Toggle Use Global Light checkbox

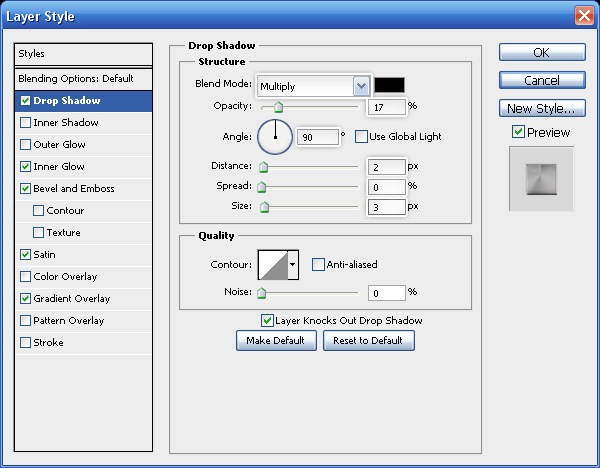click(x=361, y=136)
